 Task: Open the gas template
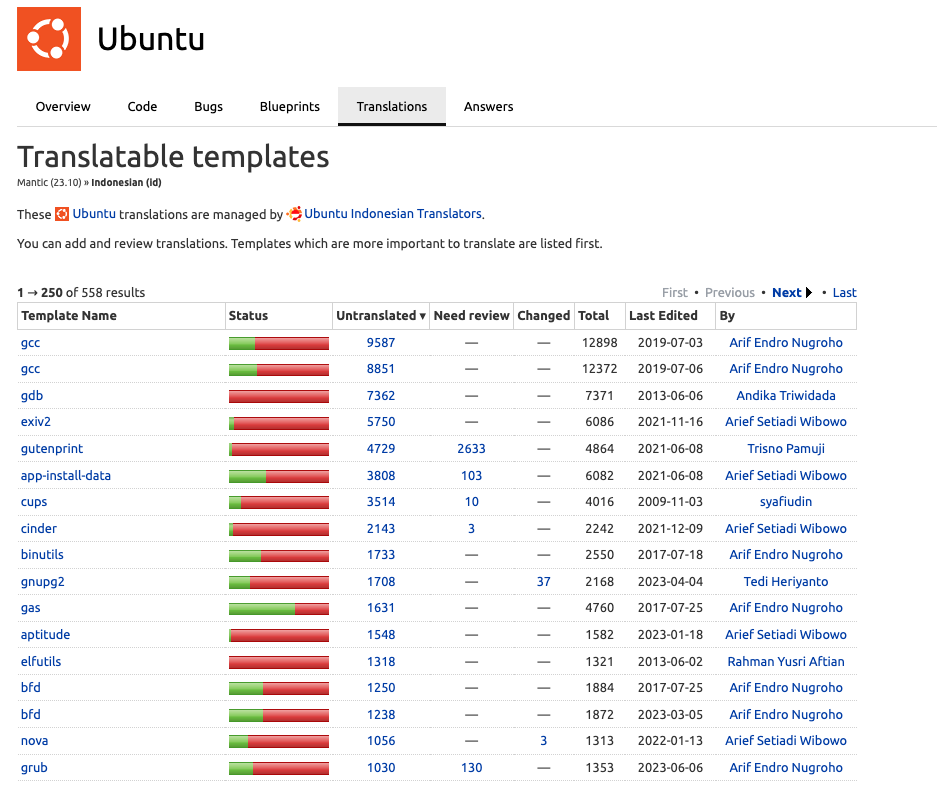pos(30,608)
